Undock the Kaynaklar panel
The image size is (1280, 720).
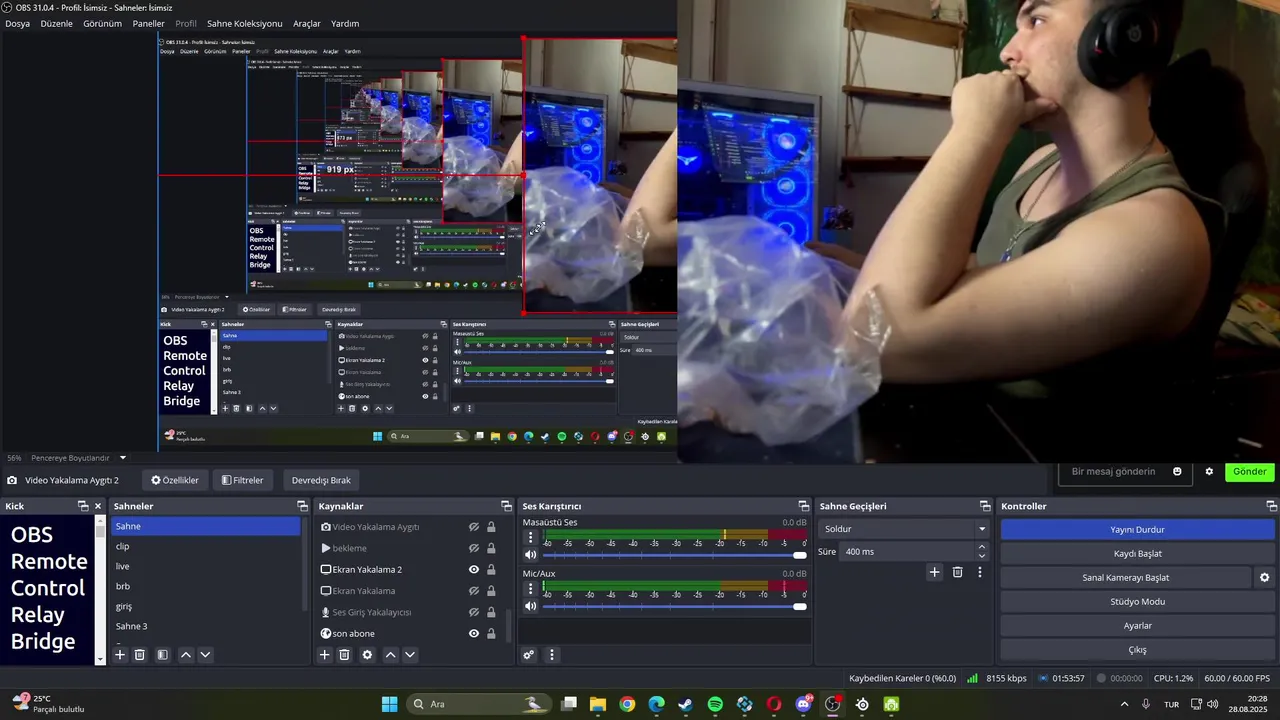506,506
